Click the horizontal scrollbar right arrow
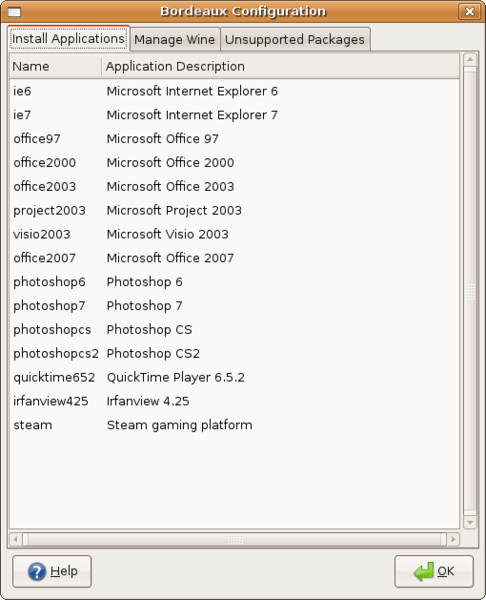Image resolution: width=486 pixels, height=600 pixels. tap(453, 540)
